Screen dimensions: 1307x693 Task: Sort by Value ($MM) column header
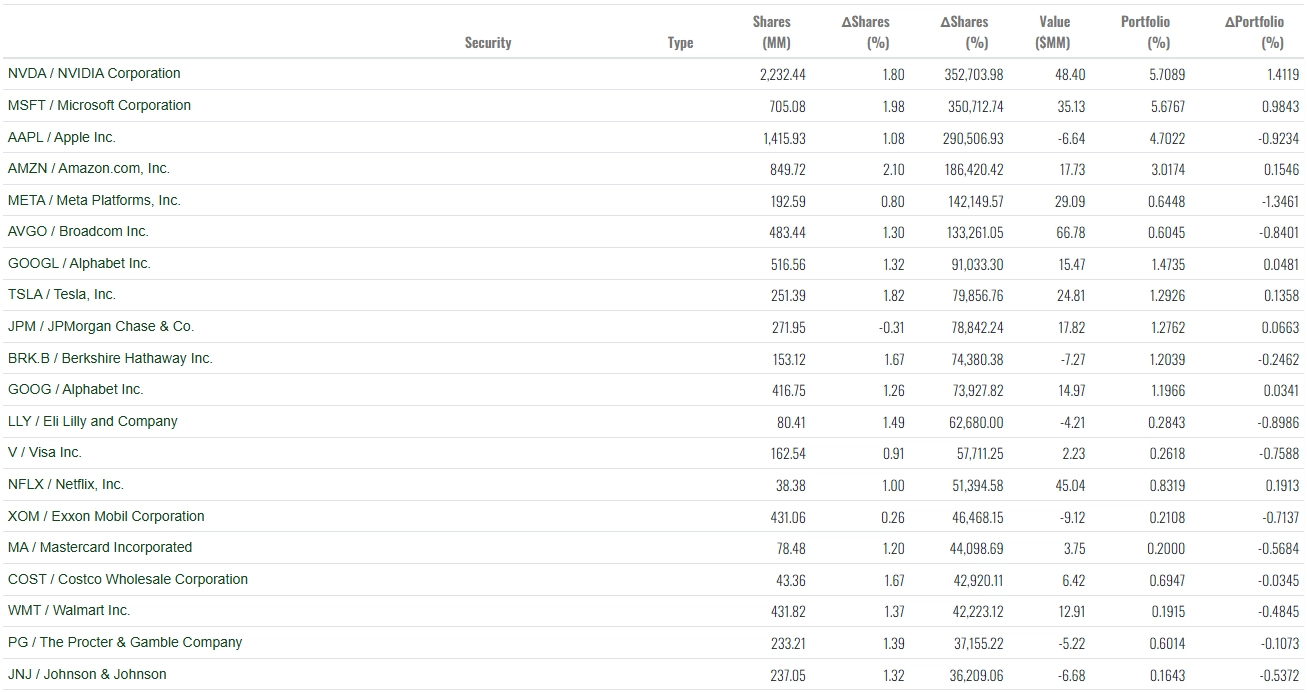pyautogui.click(x=1053, y=32)
